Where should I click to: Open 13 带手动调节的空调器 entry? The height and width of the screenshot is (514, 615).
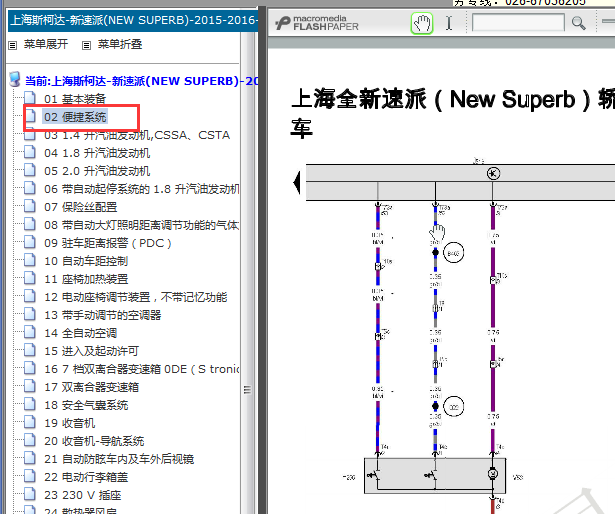click(102, 315)
